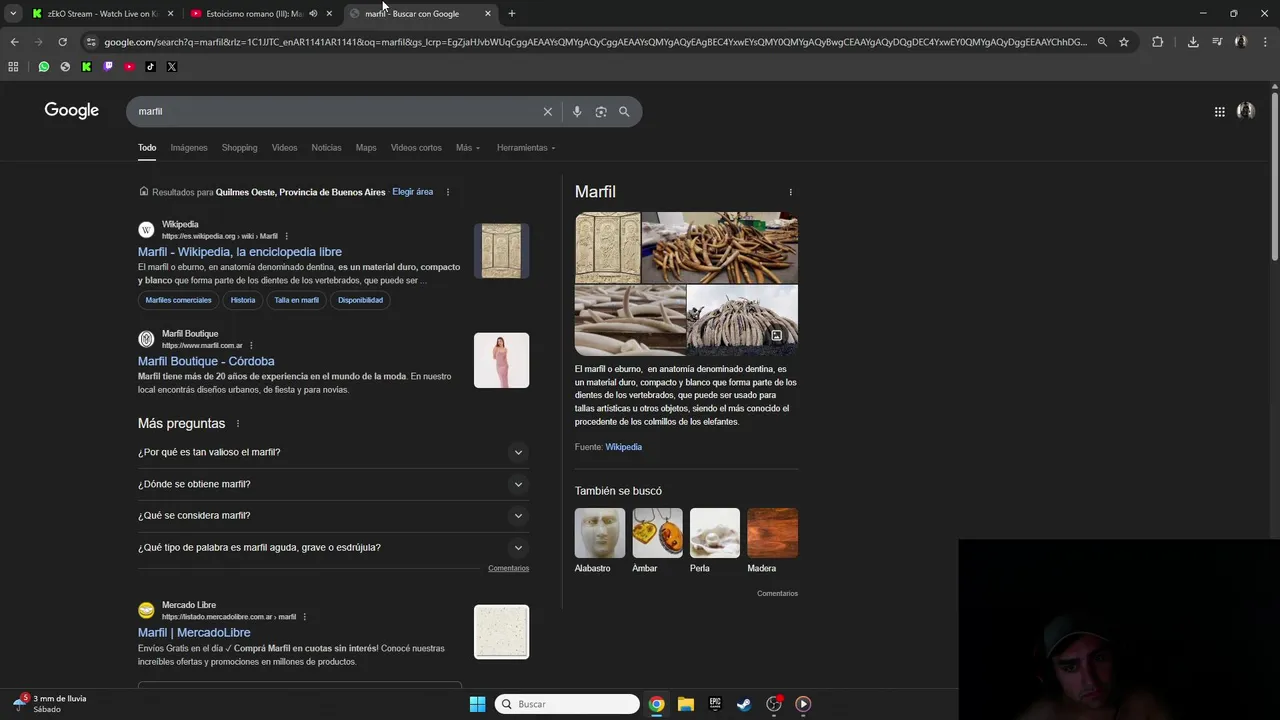
Task: Open the weather widget showing lluvia
Action: 50,703
